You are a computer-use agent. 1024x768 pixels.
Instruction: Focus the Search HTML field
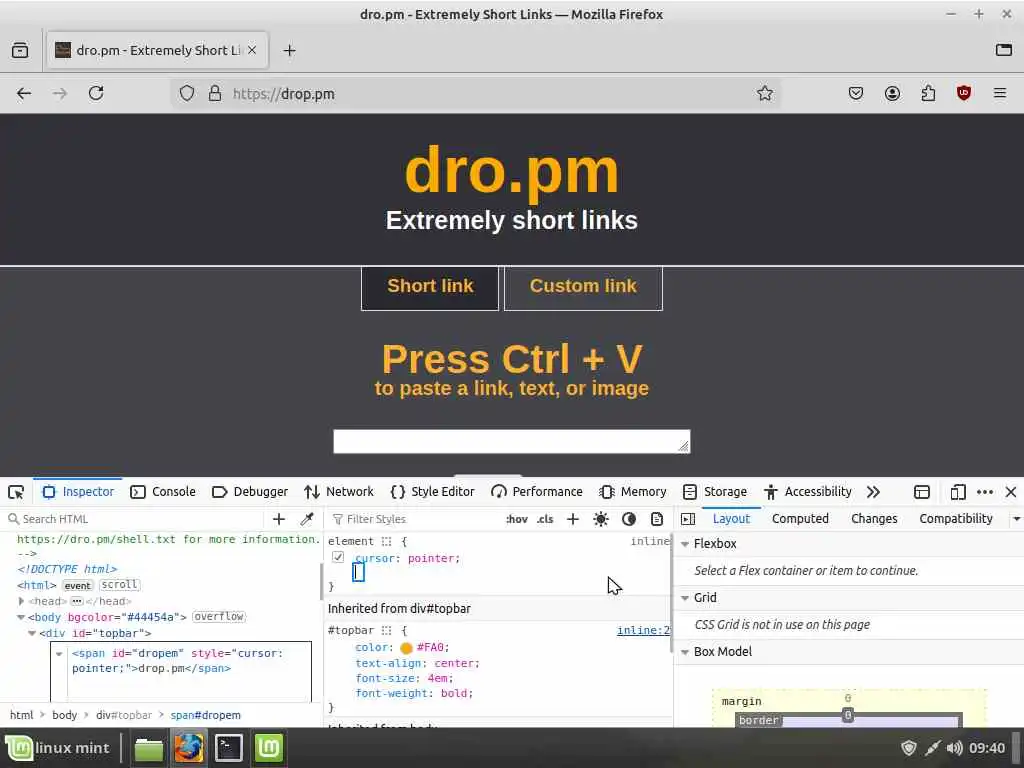pyautogui.click(x=134, y=519)
